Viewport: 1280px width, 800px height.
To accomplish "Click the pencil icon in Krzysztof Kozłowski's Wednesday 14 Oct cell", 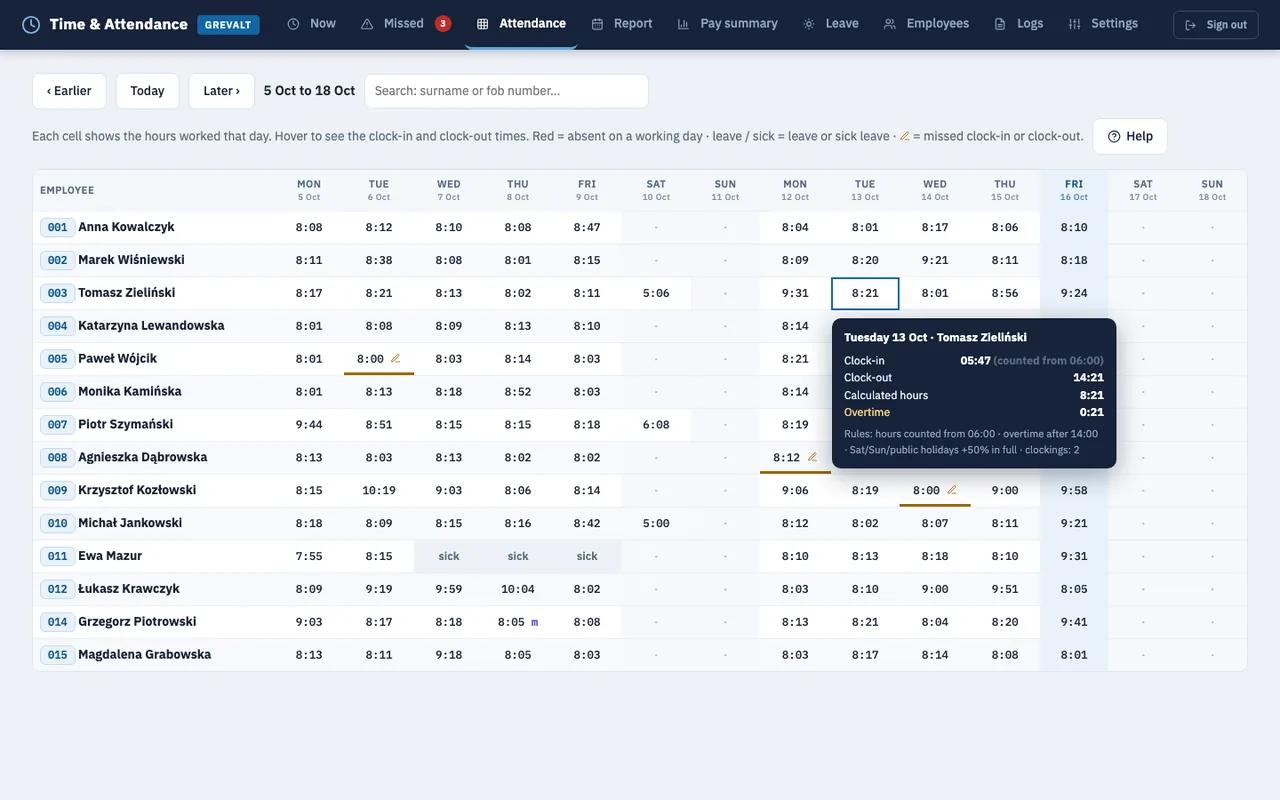I will click(x=952, y=490).
